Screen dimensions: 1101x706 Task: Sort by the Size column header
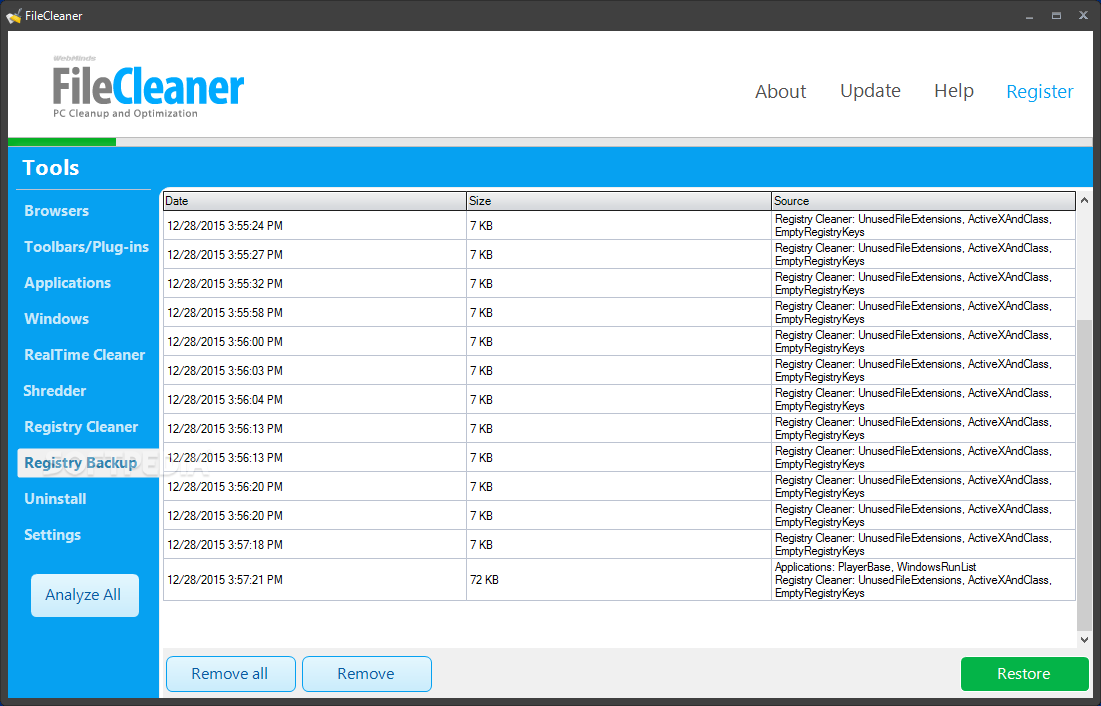coord(619,201)
